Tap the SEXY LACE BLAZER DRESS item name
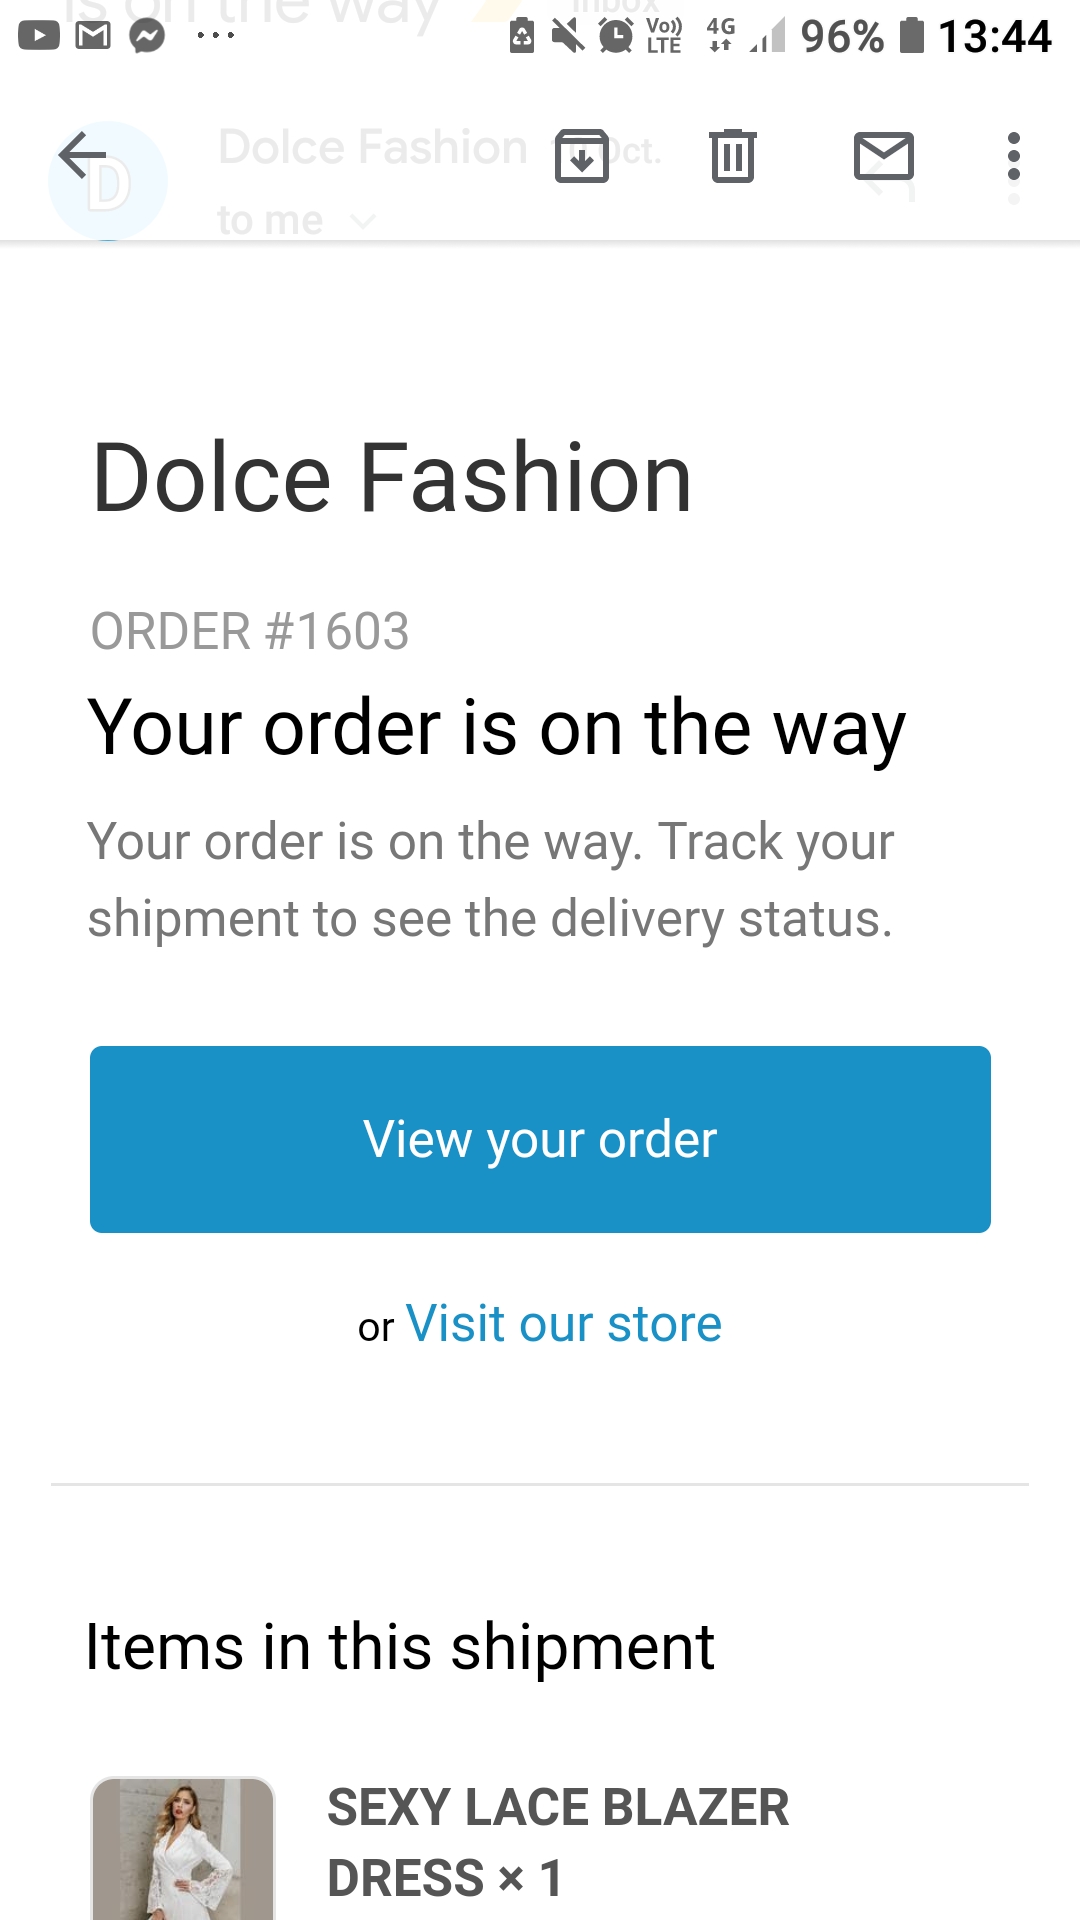The height and width of the screenshot is (1920, 1080). point(558,1842)
